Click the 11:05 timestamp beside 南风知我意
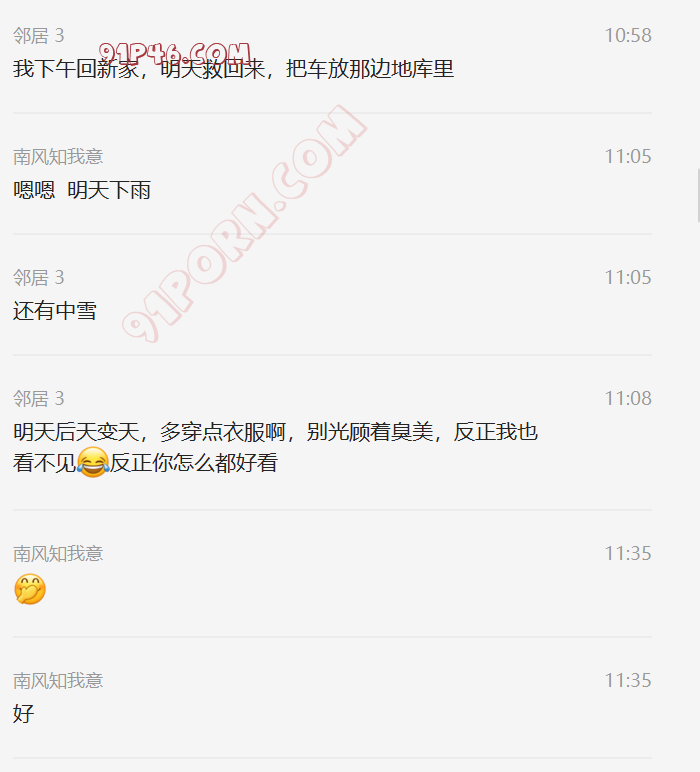The height and width of the screenshot is (772, 700). pyautogui.click(x=628, y=157)
